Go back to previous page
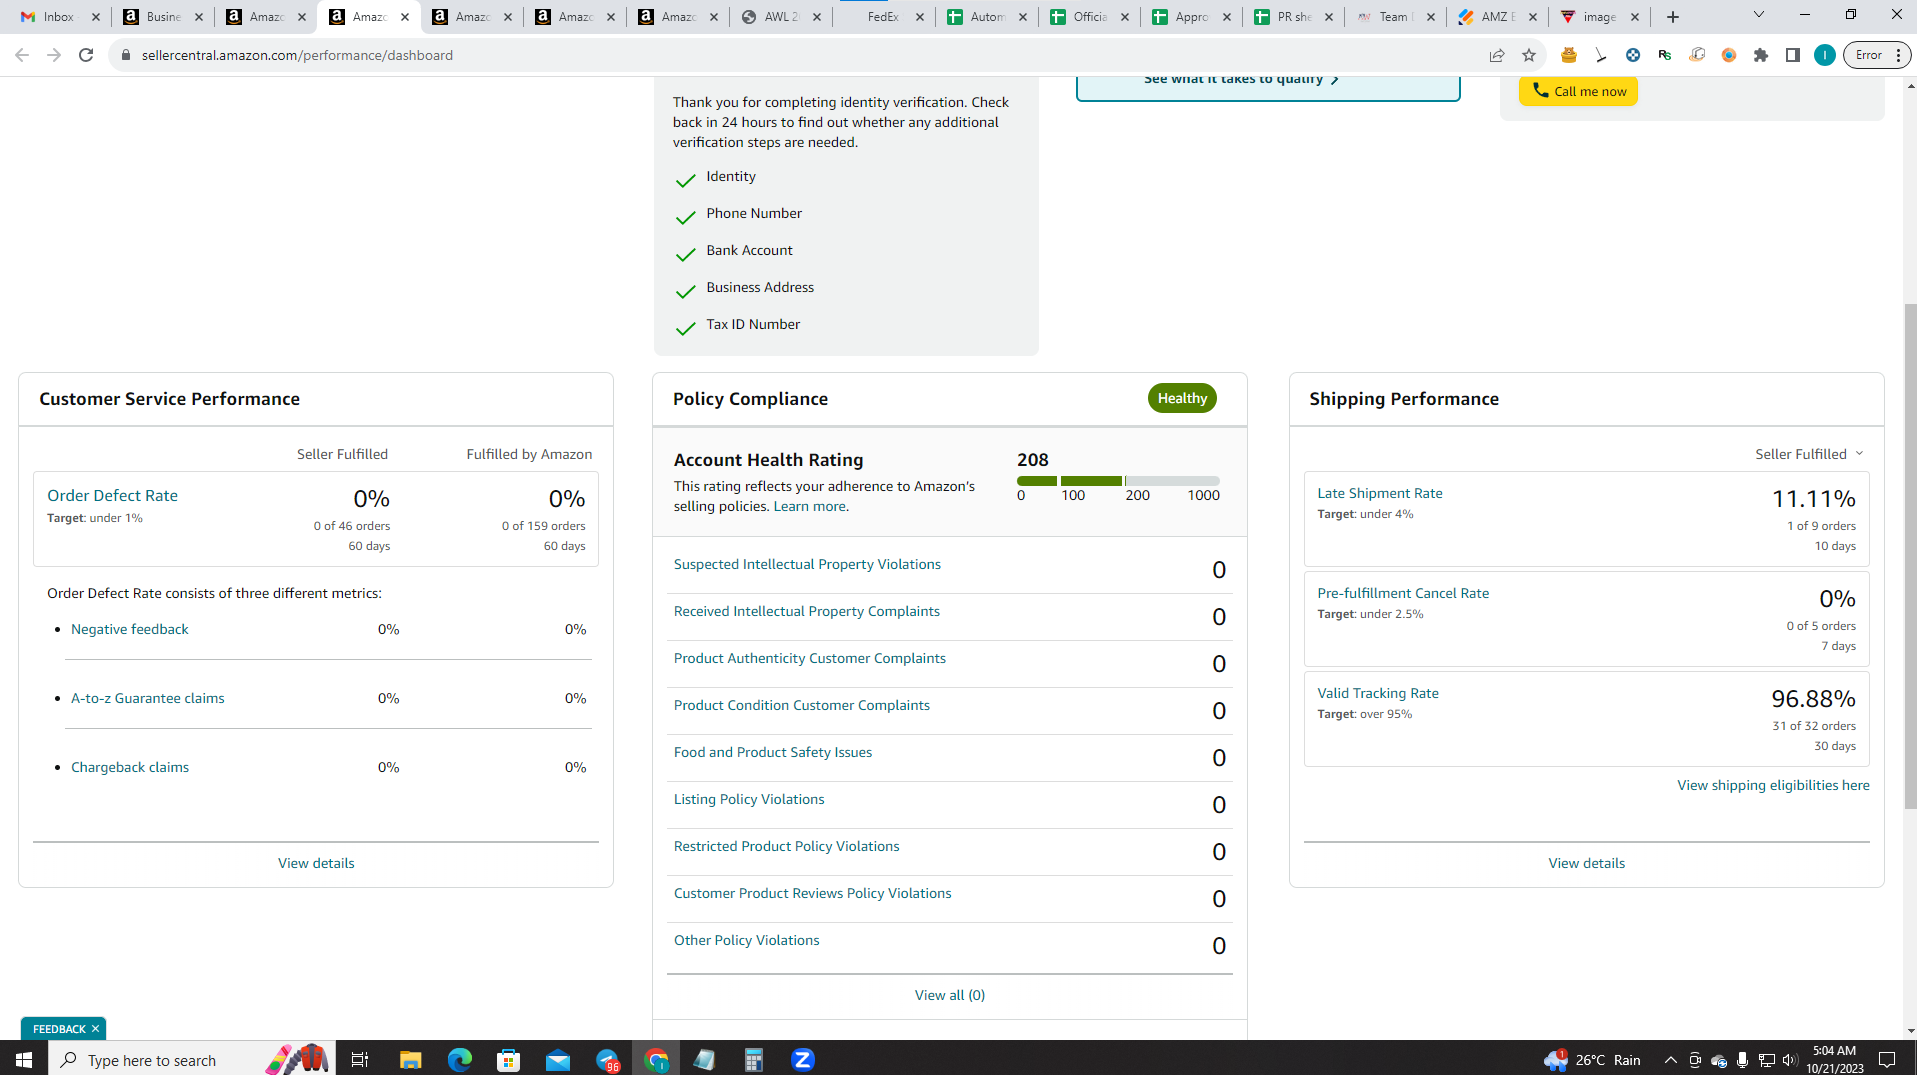The height and width of the screenshot is (1075, 1917). click(22, 55)
